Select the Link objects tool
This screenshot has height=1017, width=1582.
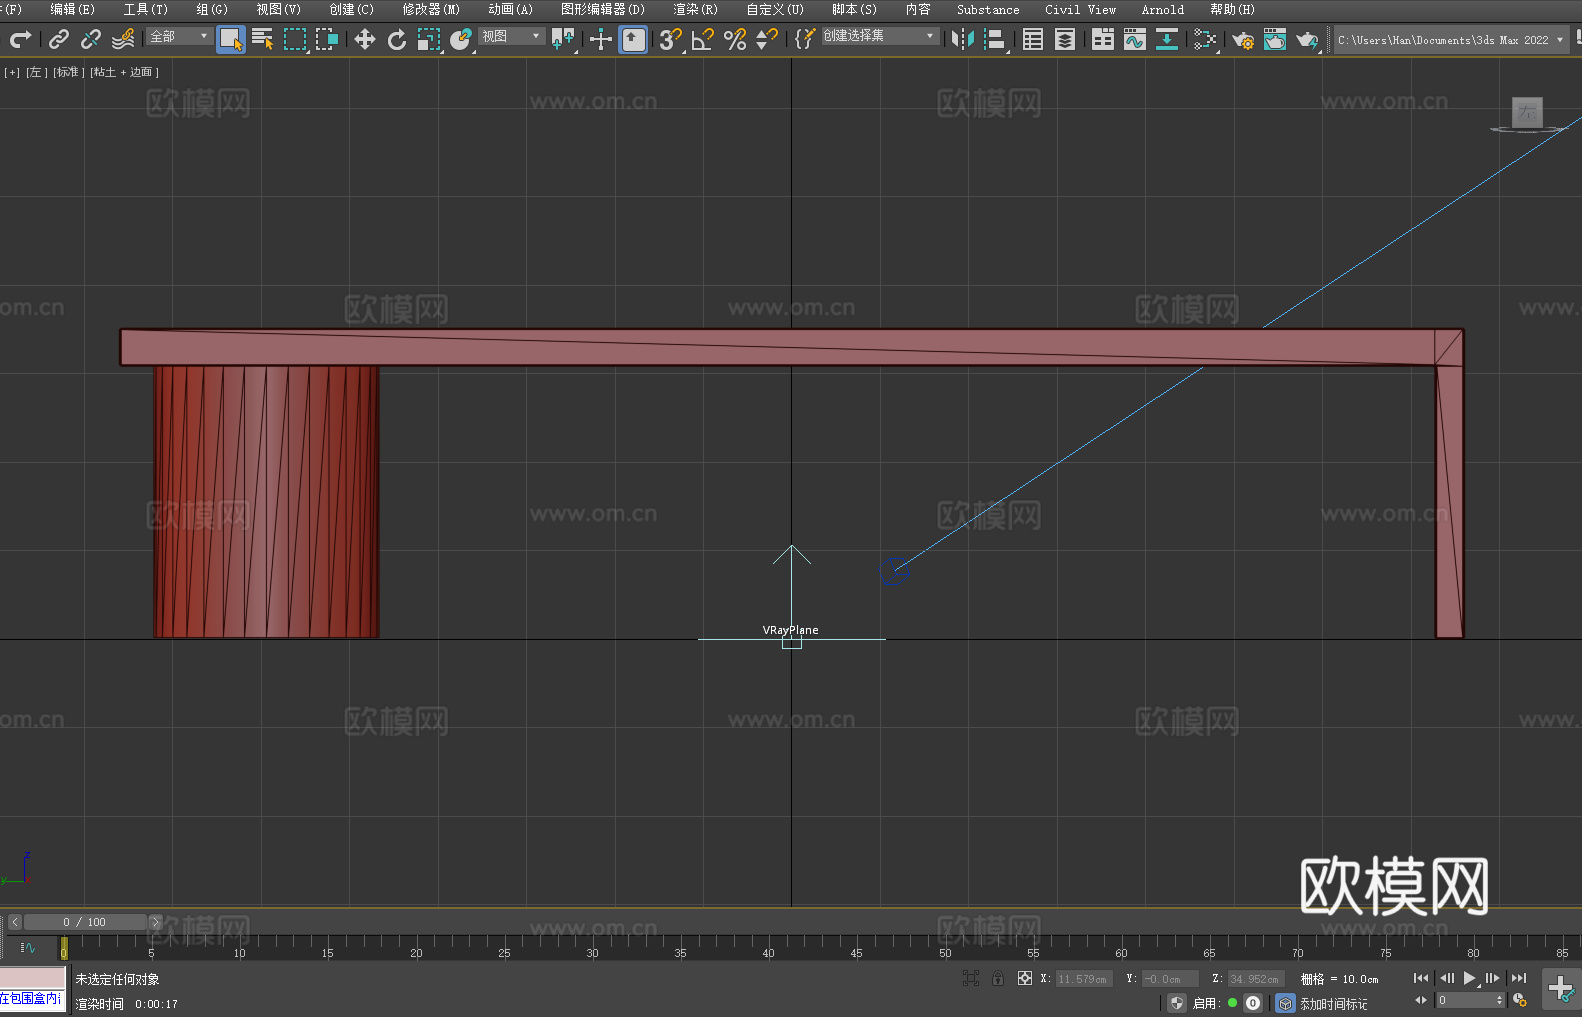tap(59, 39)
